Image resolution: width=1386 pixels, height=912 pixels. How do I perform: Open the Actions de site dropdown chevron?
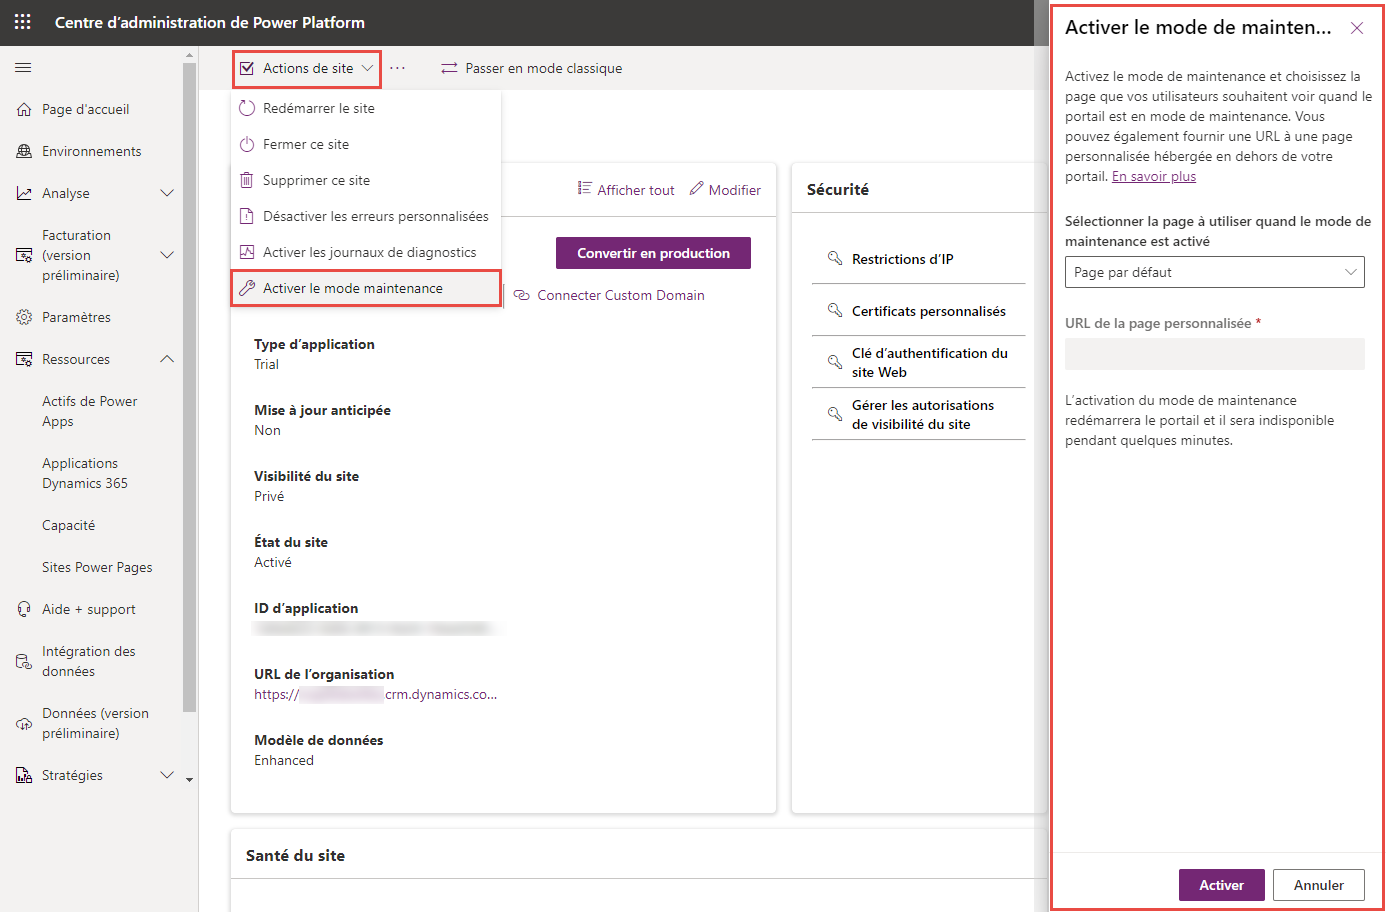367,68
